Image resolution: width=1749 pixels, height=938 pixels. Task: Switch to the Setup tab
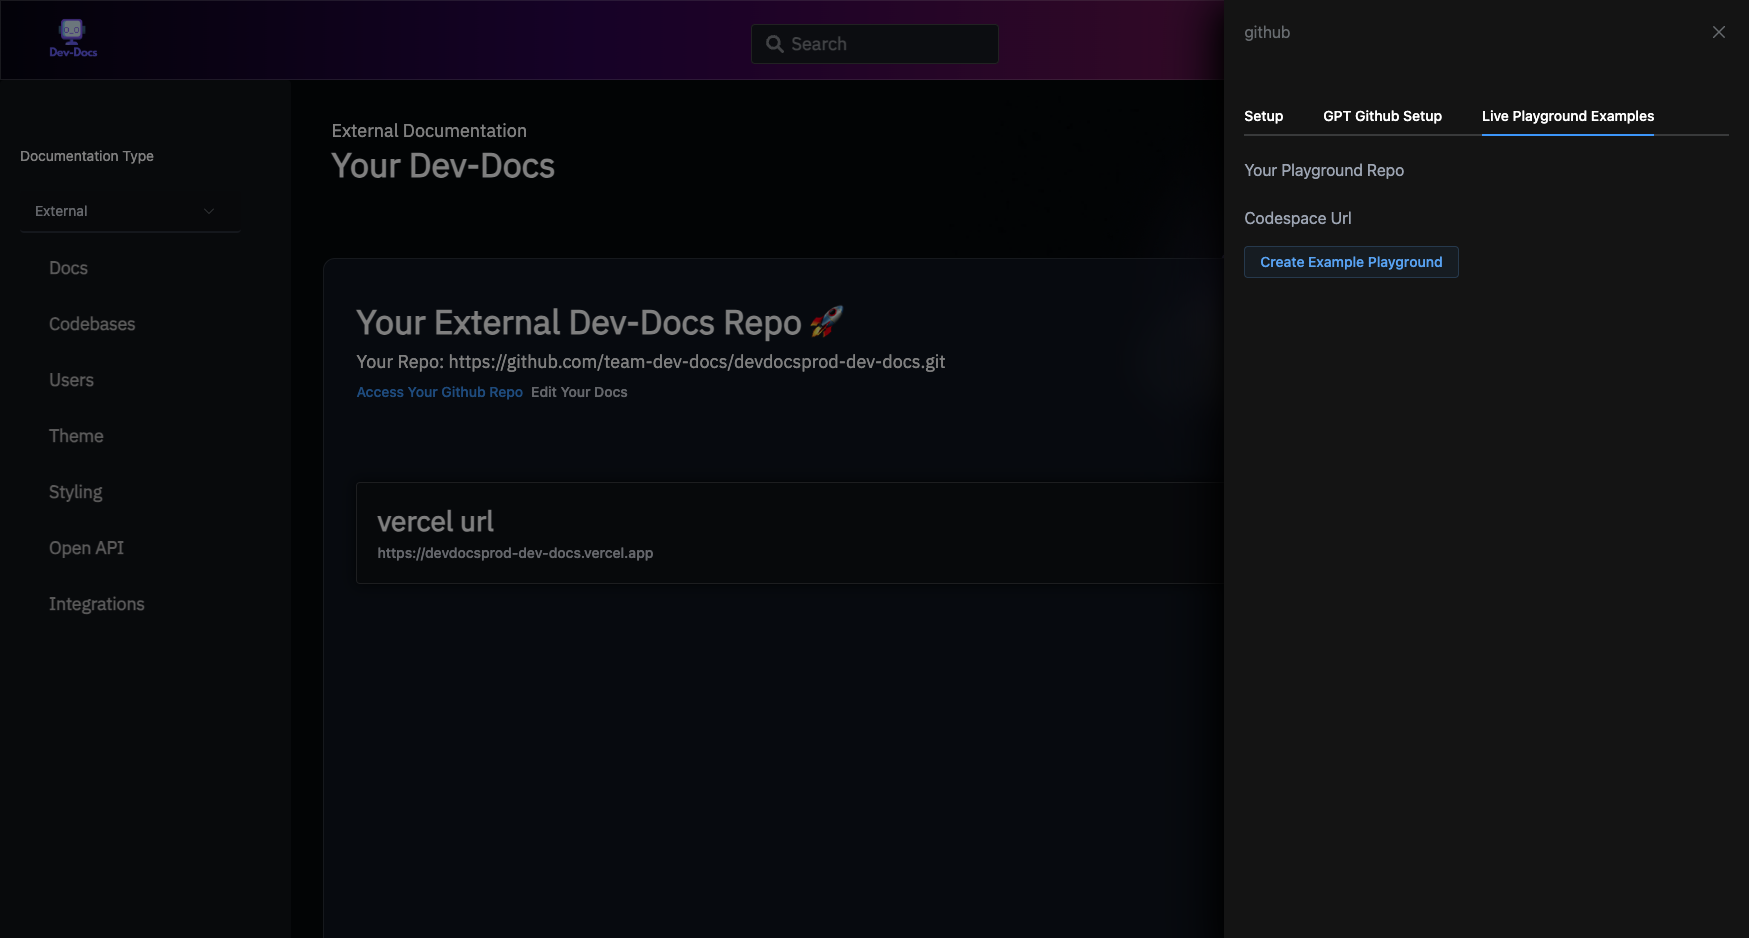[1263, 116]
